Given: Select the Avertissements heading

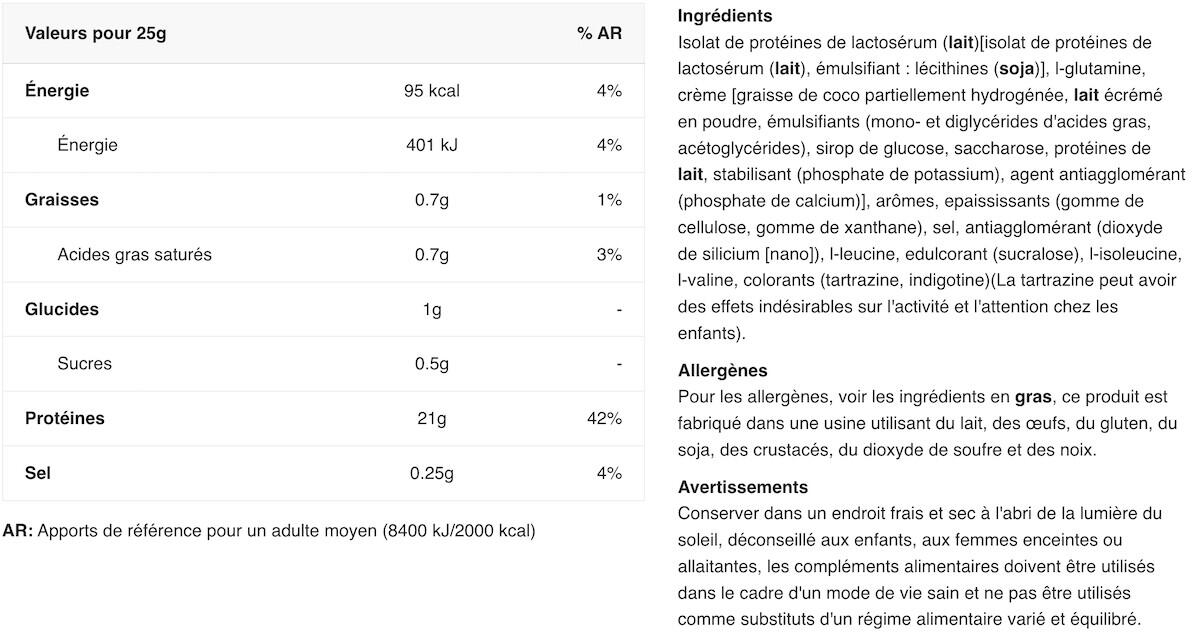Looking at the screenshot, I should point(743,487).
